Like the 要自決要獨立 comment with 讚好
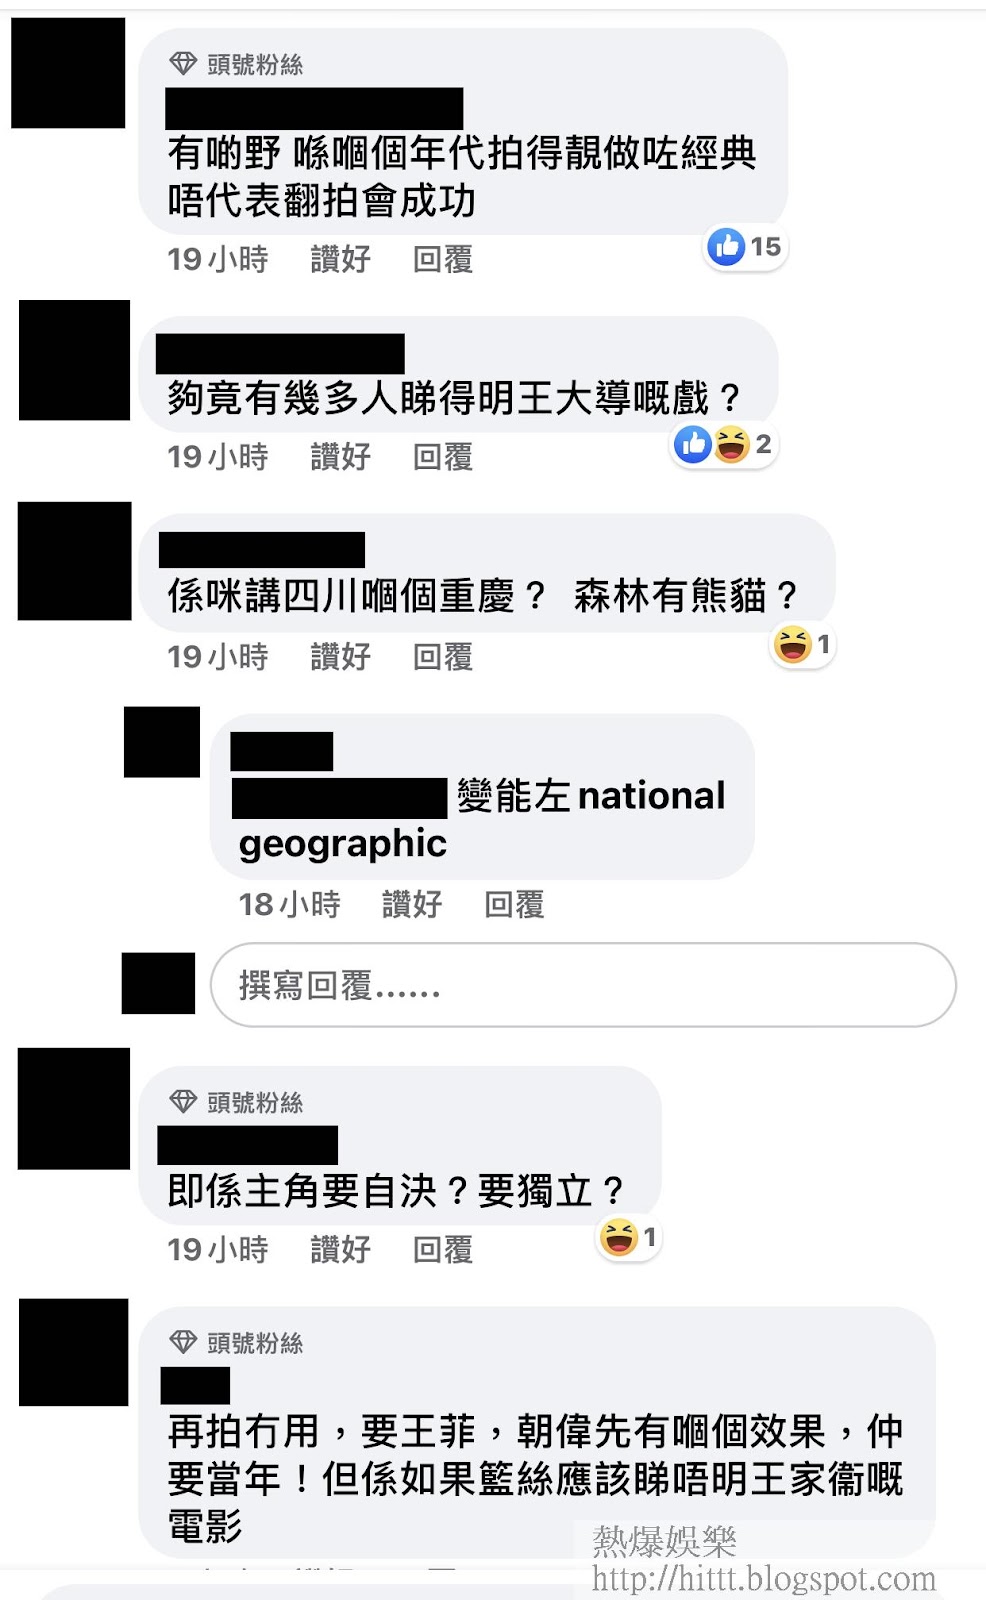This screenshot has height=1600, width=986. point(340,1250)
